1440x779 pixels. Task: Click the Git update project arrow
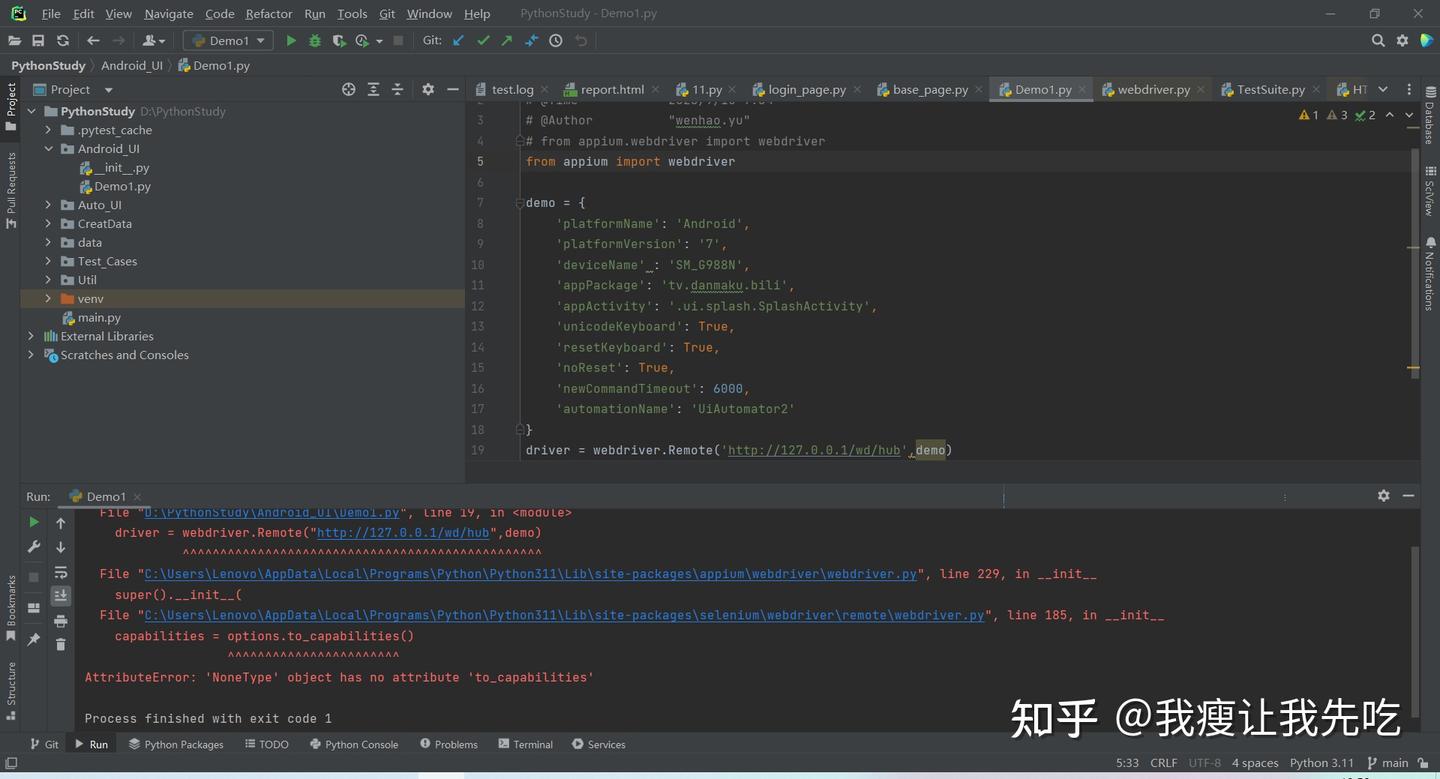tap(459, 41)
